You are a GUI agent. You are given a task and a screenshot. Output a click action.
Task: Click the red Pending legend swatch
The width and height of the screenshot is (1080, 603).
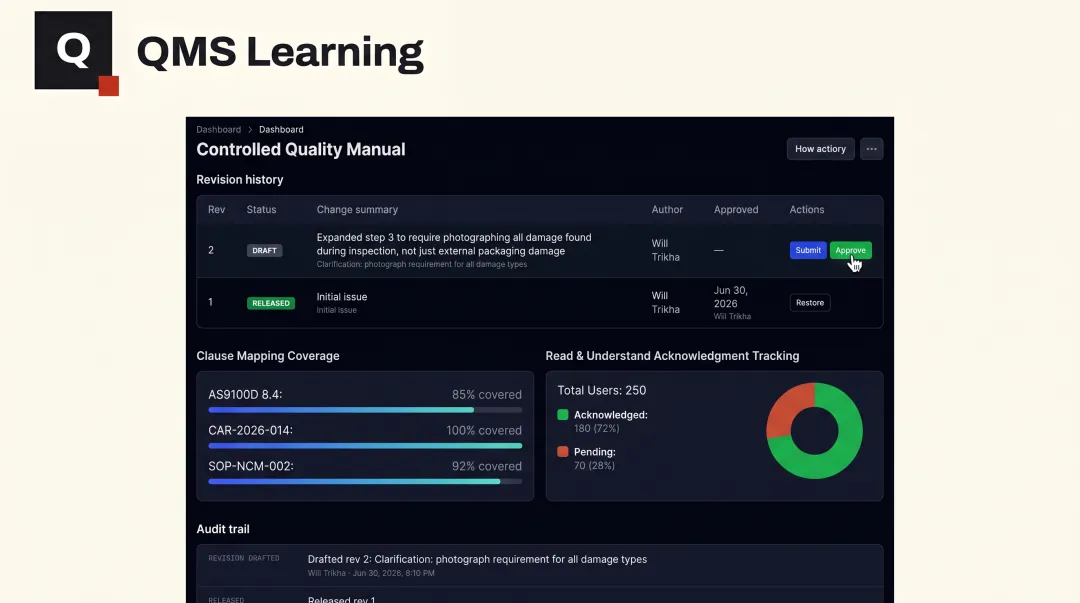tap(563, 452)
